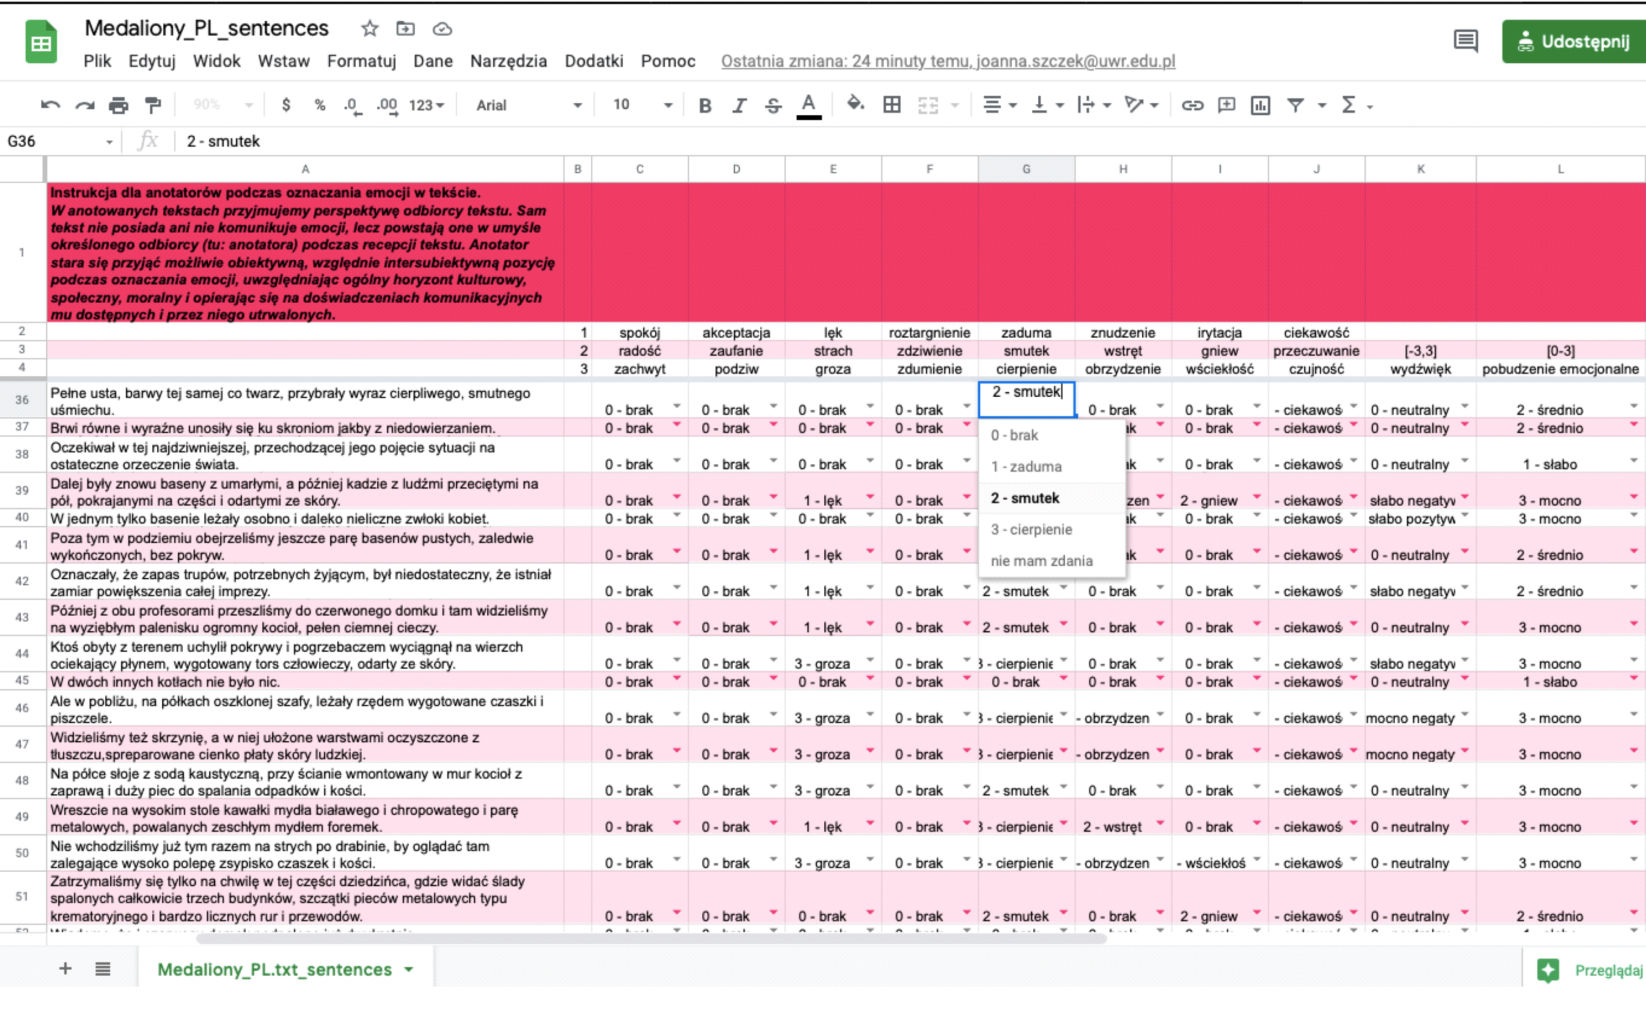
Task: Click the green Udostępnij button
Action: (x=1573, y=42)
